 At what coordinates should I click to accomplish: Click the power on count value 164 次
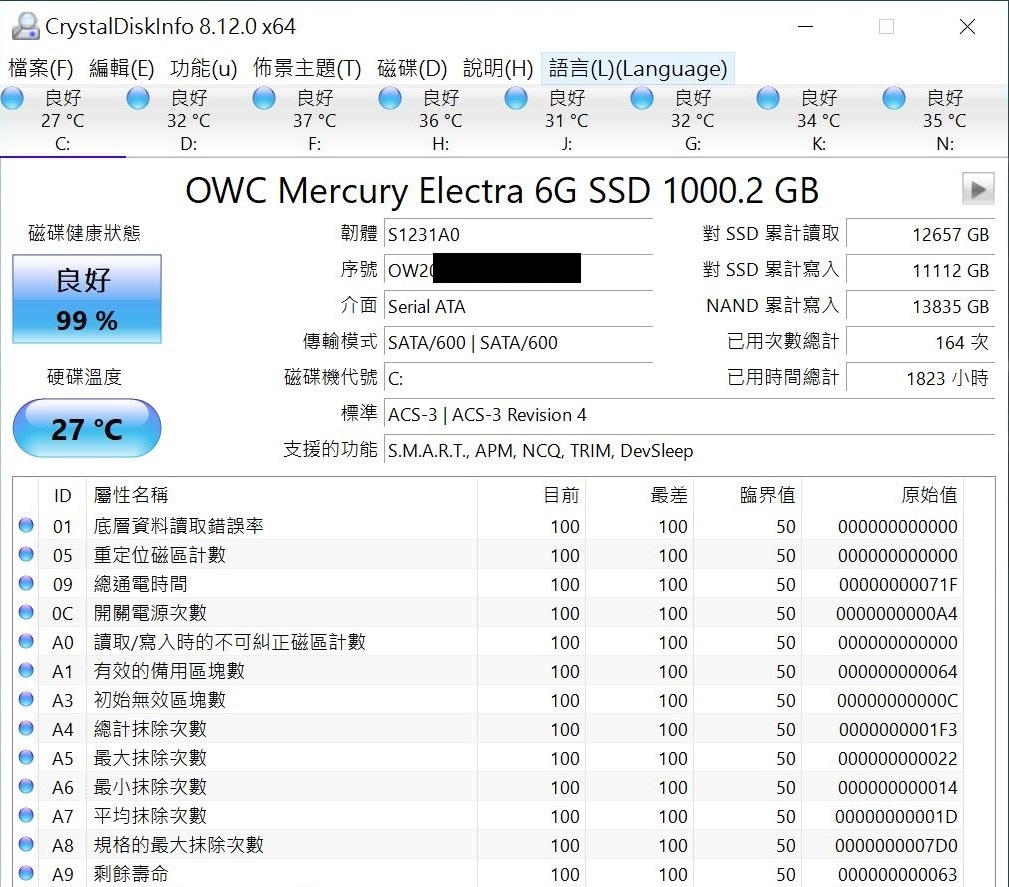pos(920,342)
